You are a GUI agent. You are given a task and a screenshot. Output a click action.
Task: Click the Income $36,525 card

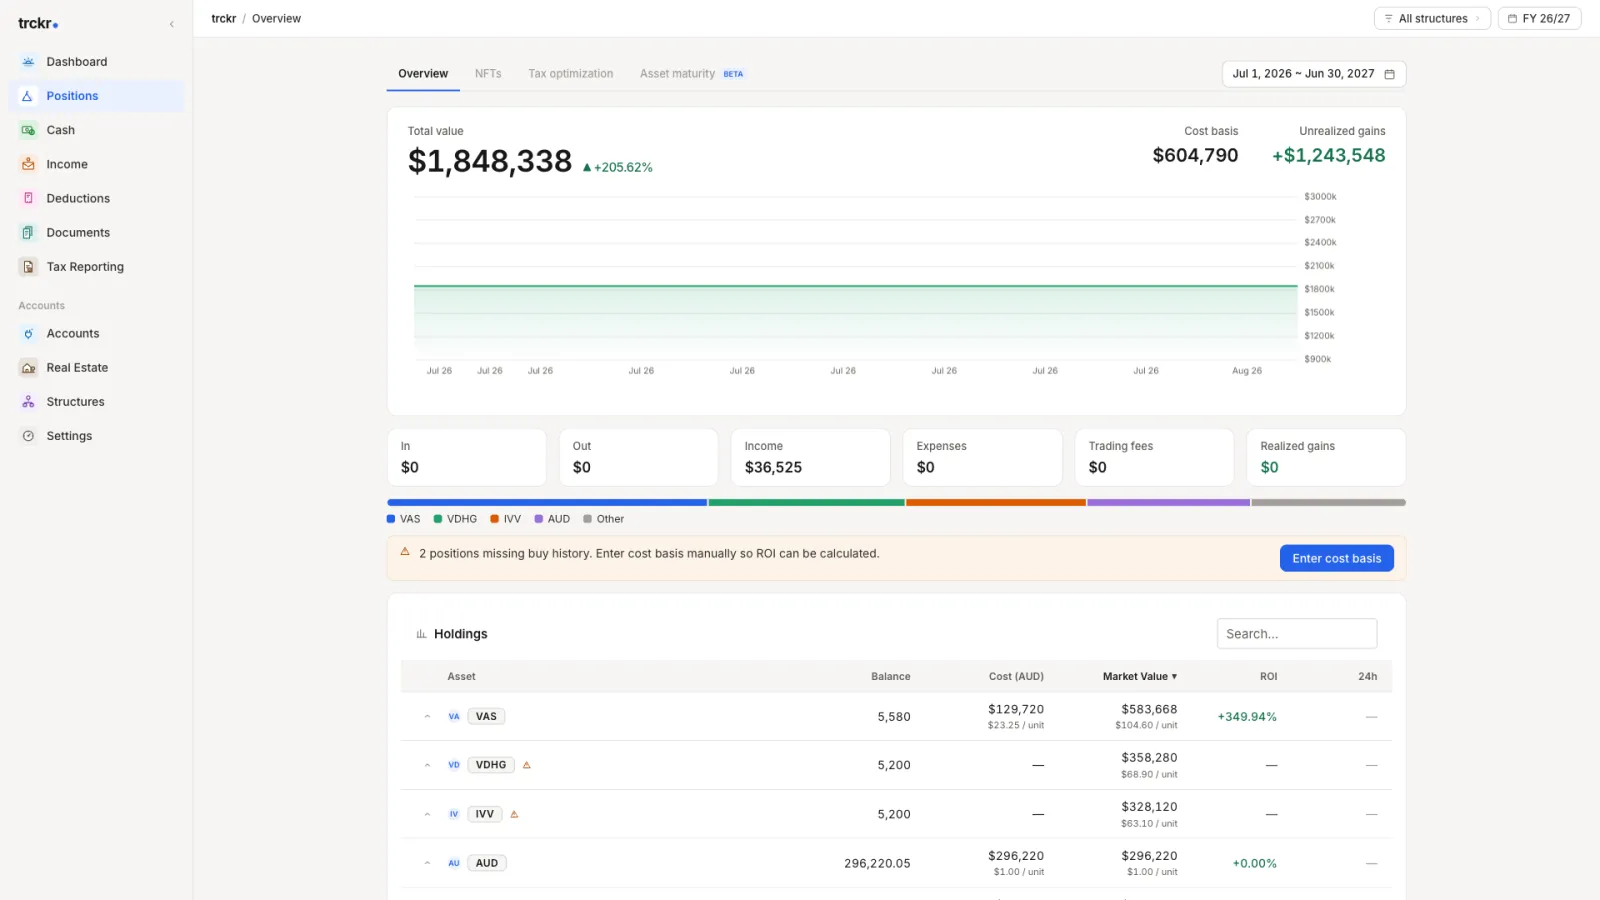[810, 458]
